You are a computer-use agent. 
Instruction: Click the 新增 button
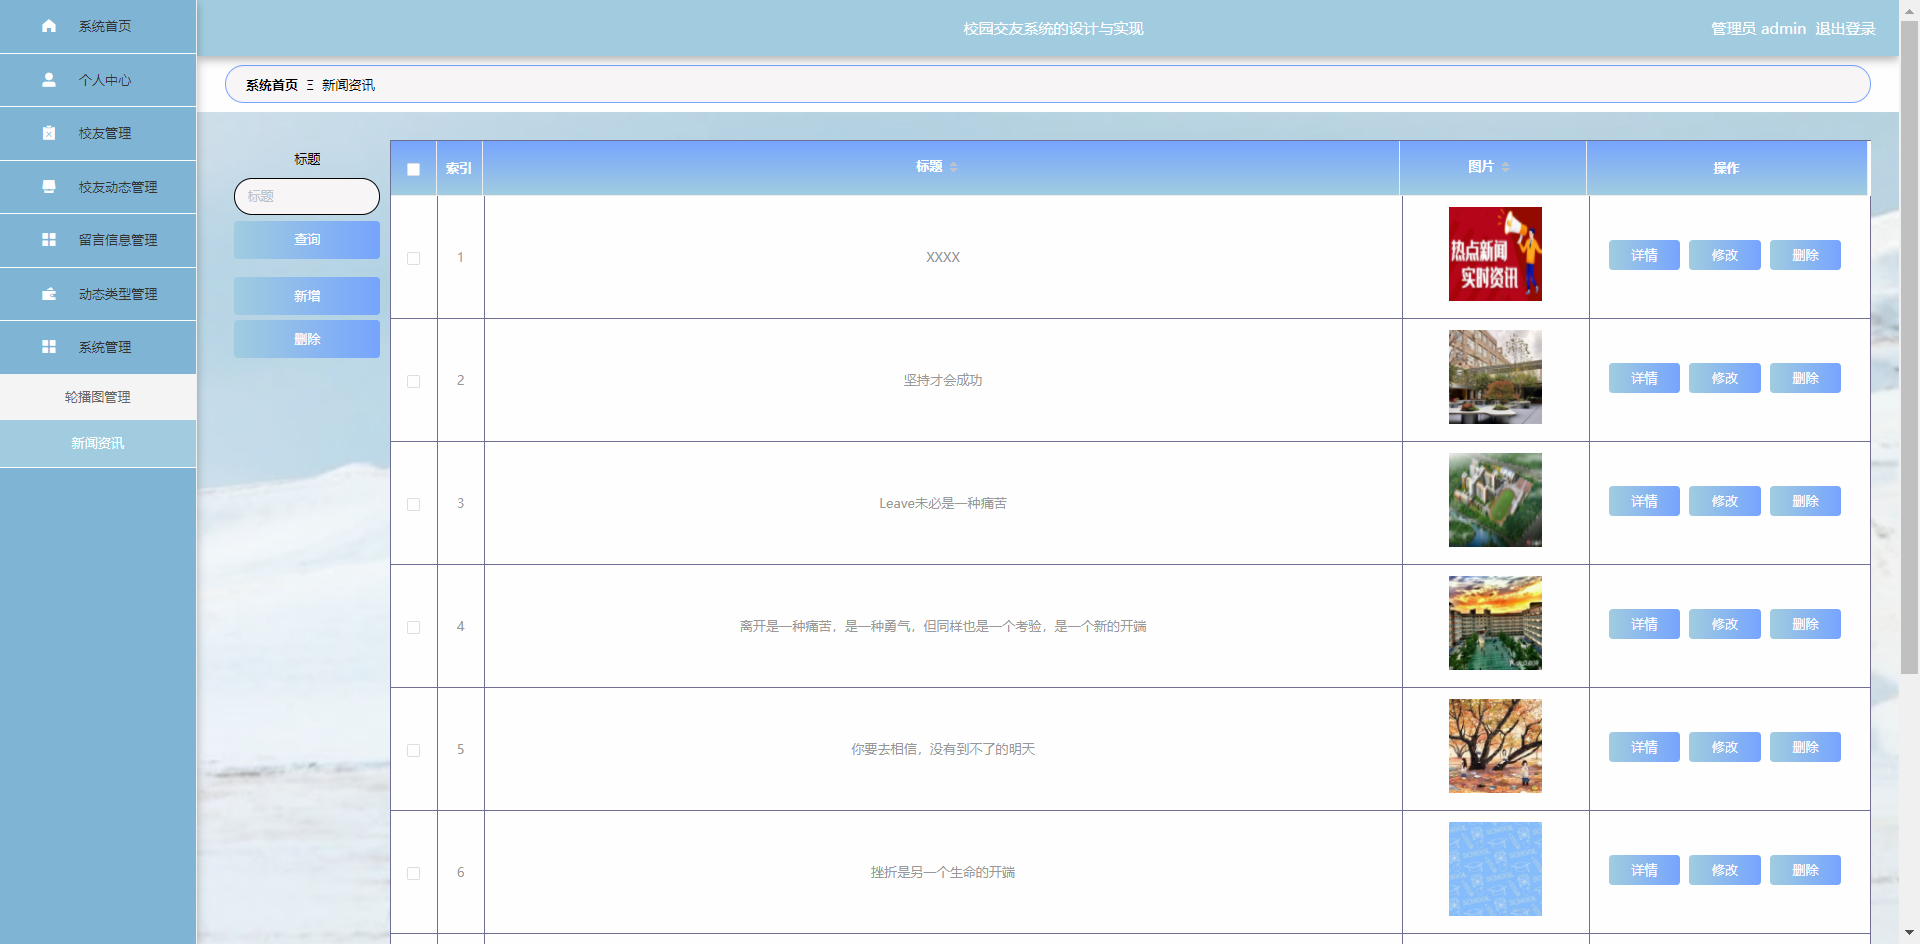307,296
